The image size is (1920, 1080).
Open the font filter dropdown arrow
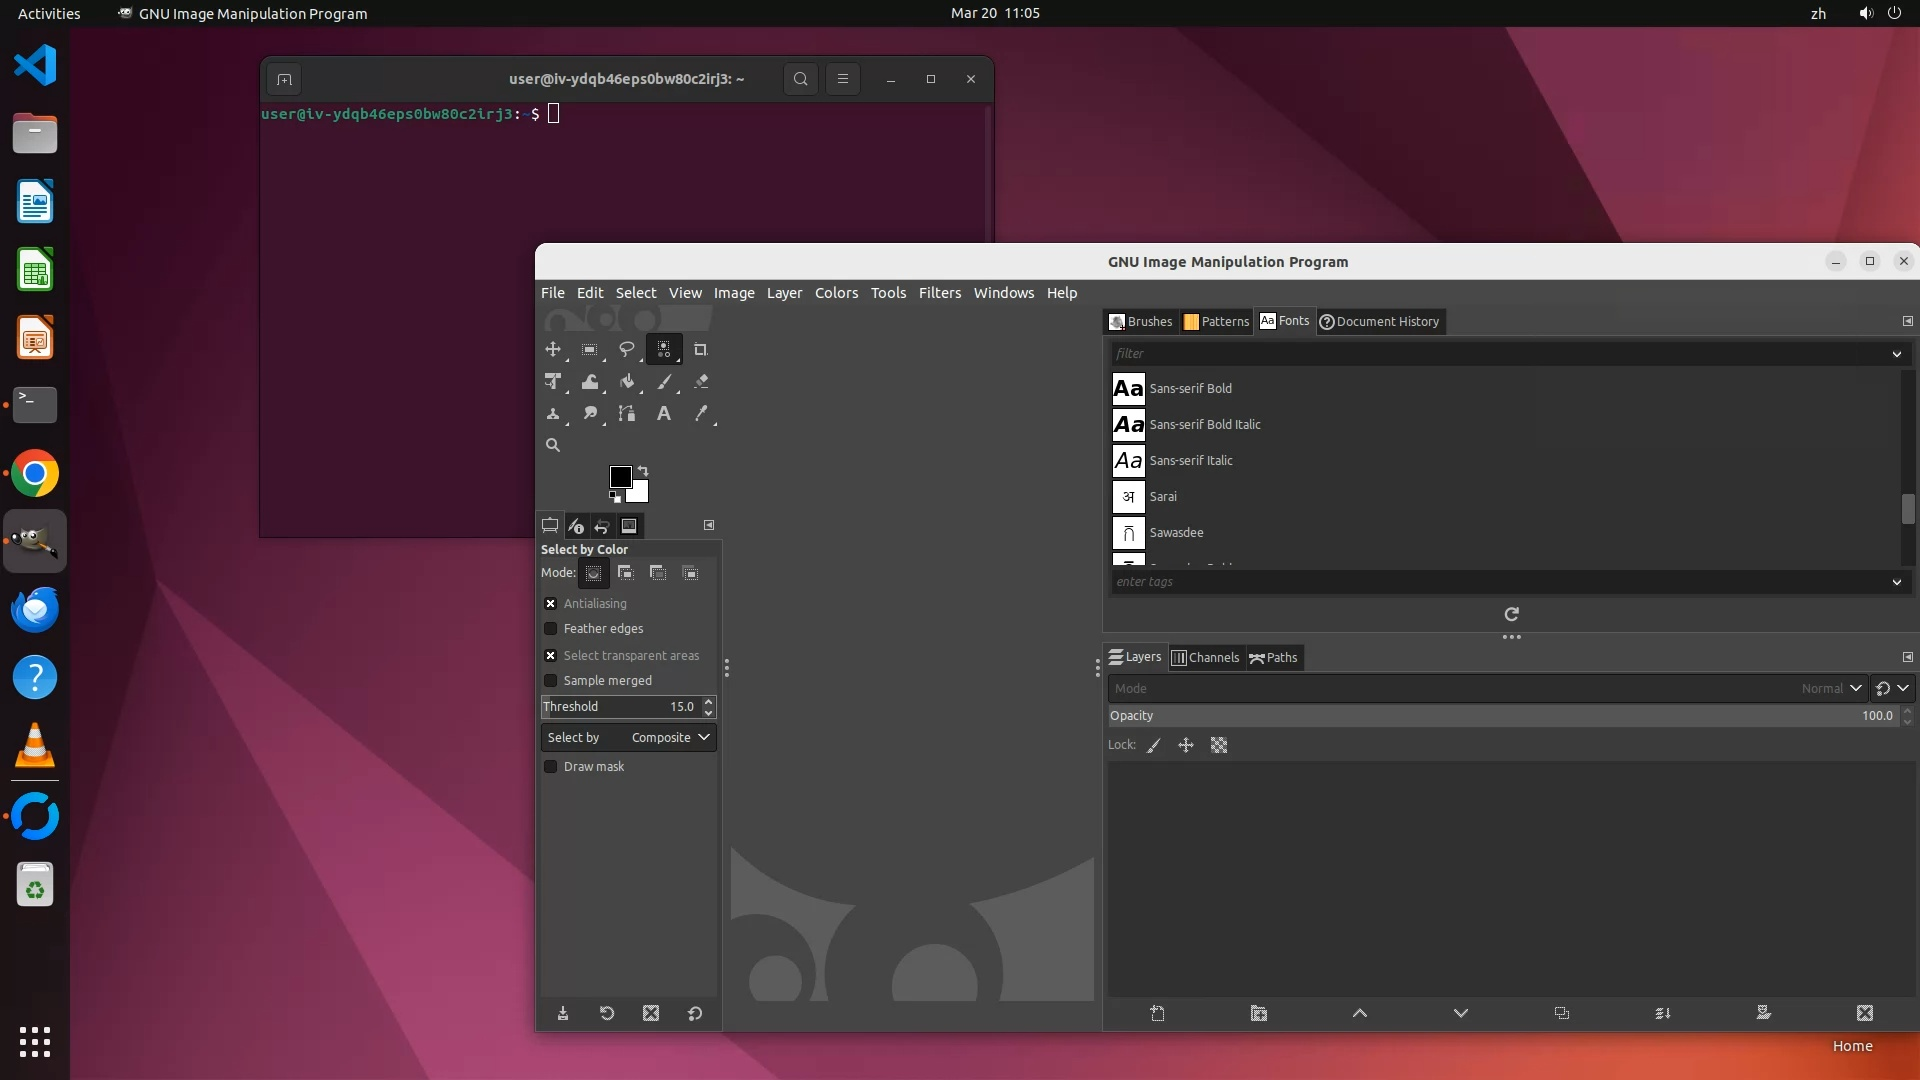1896,353
